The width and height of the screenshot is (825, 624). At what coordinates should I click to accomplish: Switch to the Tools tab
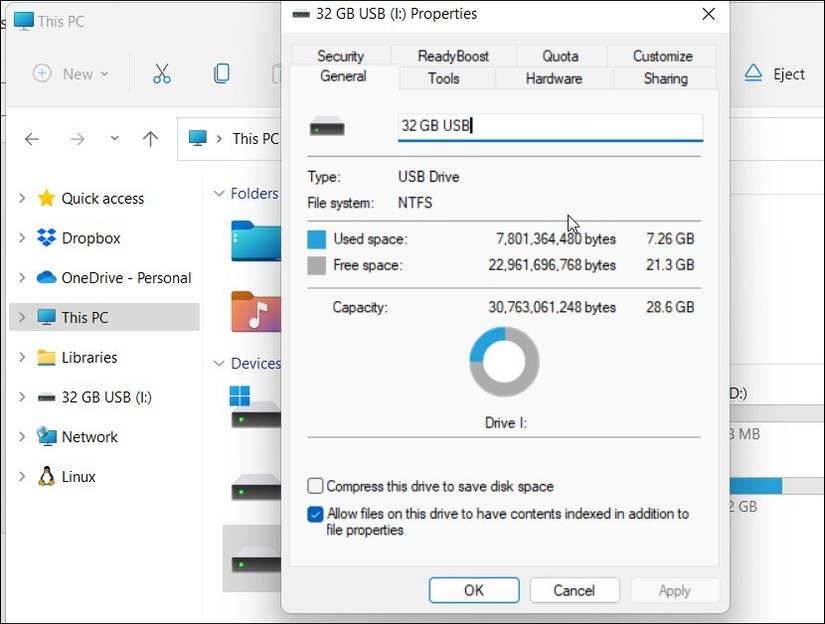coord(444,78)
